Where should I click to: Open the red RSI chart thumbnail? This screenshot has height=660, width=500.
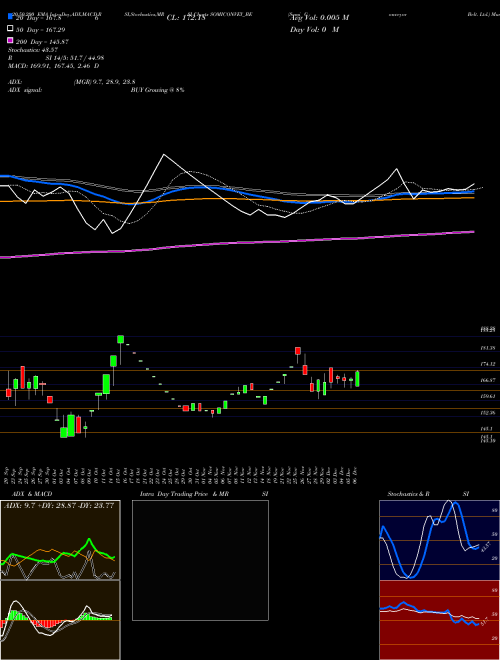coord(439,620)
